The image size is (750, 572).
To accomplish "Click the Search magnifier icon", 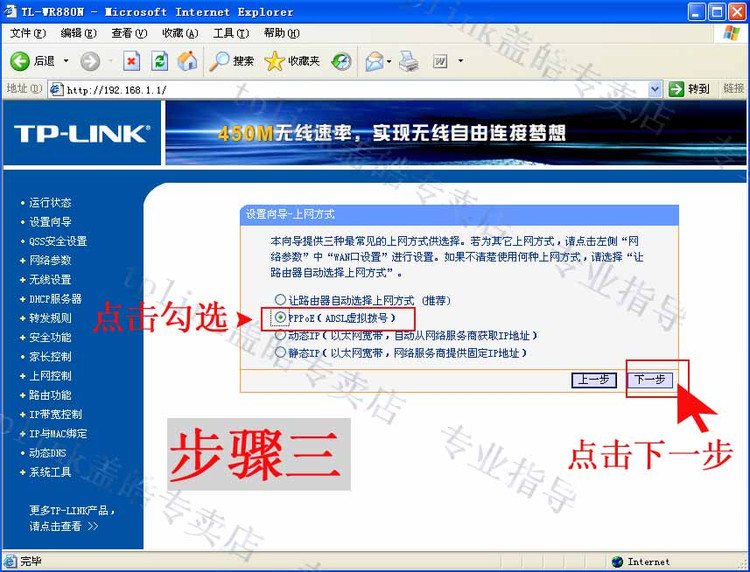I will tap(220, 61).
